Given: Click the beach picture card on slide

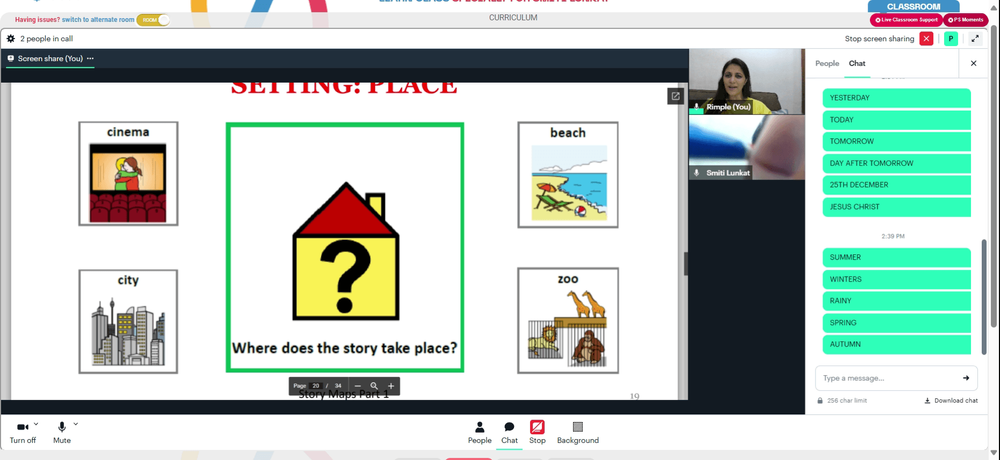Looking at the screenshot, I should [568, 175].
